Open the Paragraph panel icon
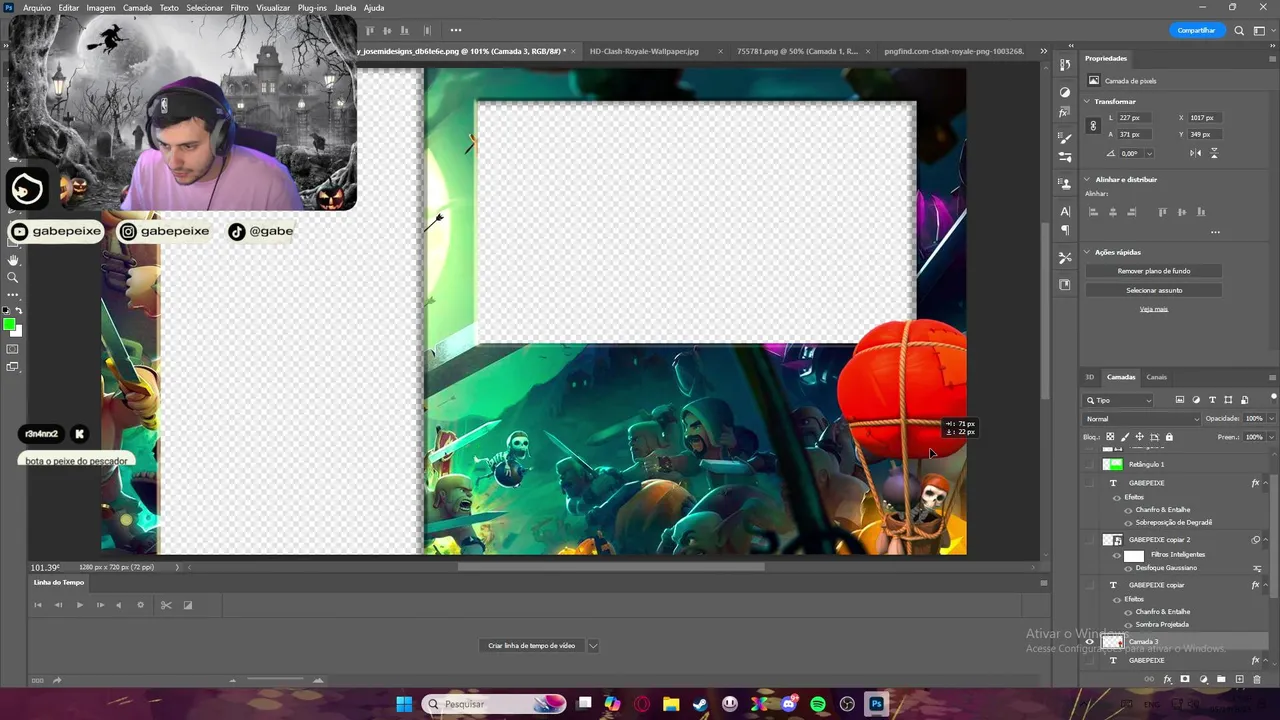This screenshot has width=1280, height=720. click(x=1065, y=230)
